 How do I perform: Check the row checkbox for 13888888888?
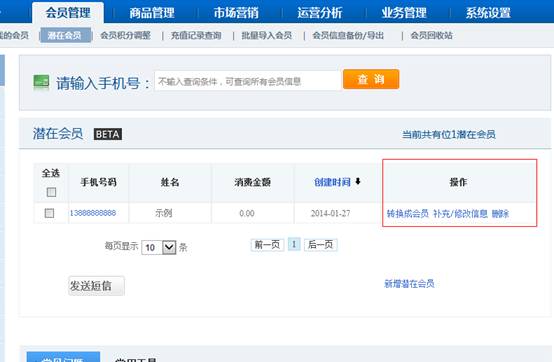[49, 213]
